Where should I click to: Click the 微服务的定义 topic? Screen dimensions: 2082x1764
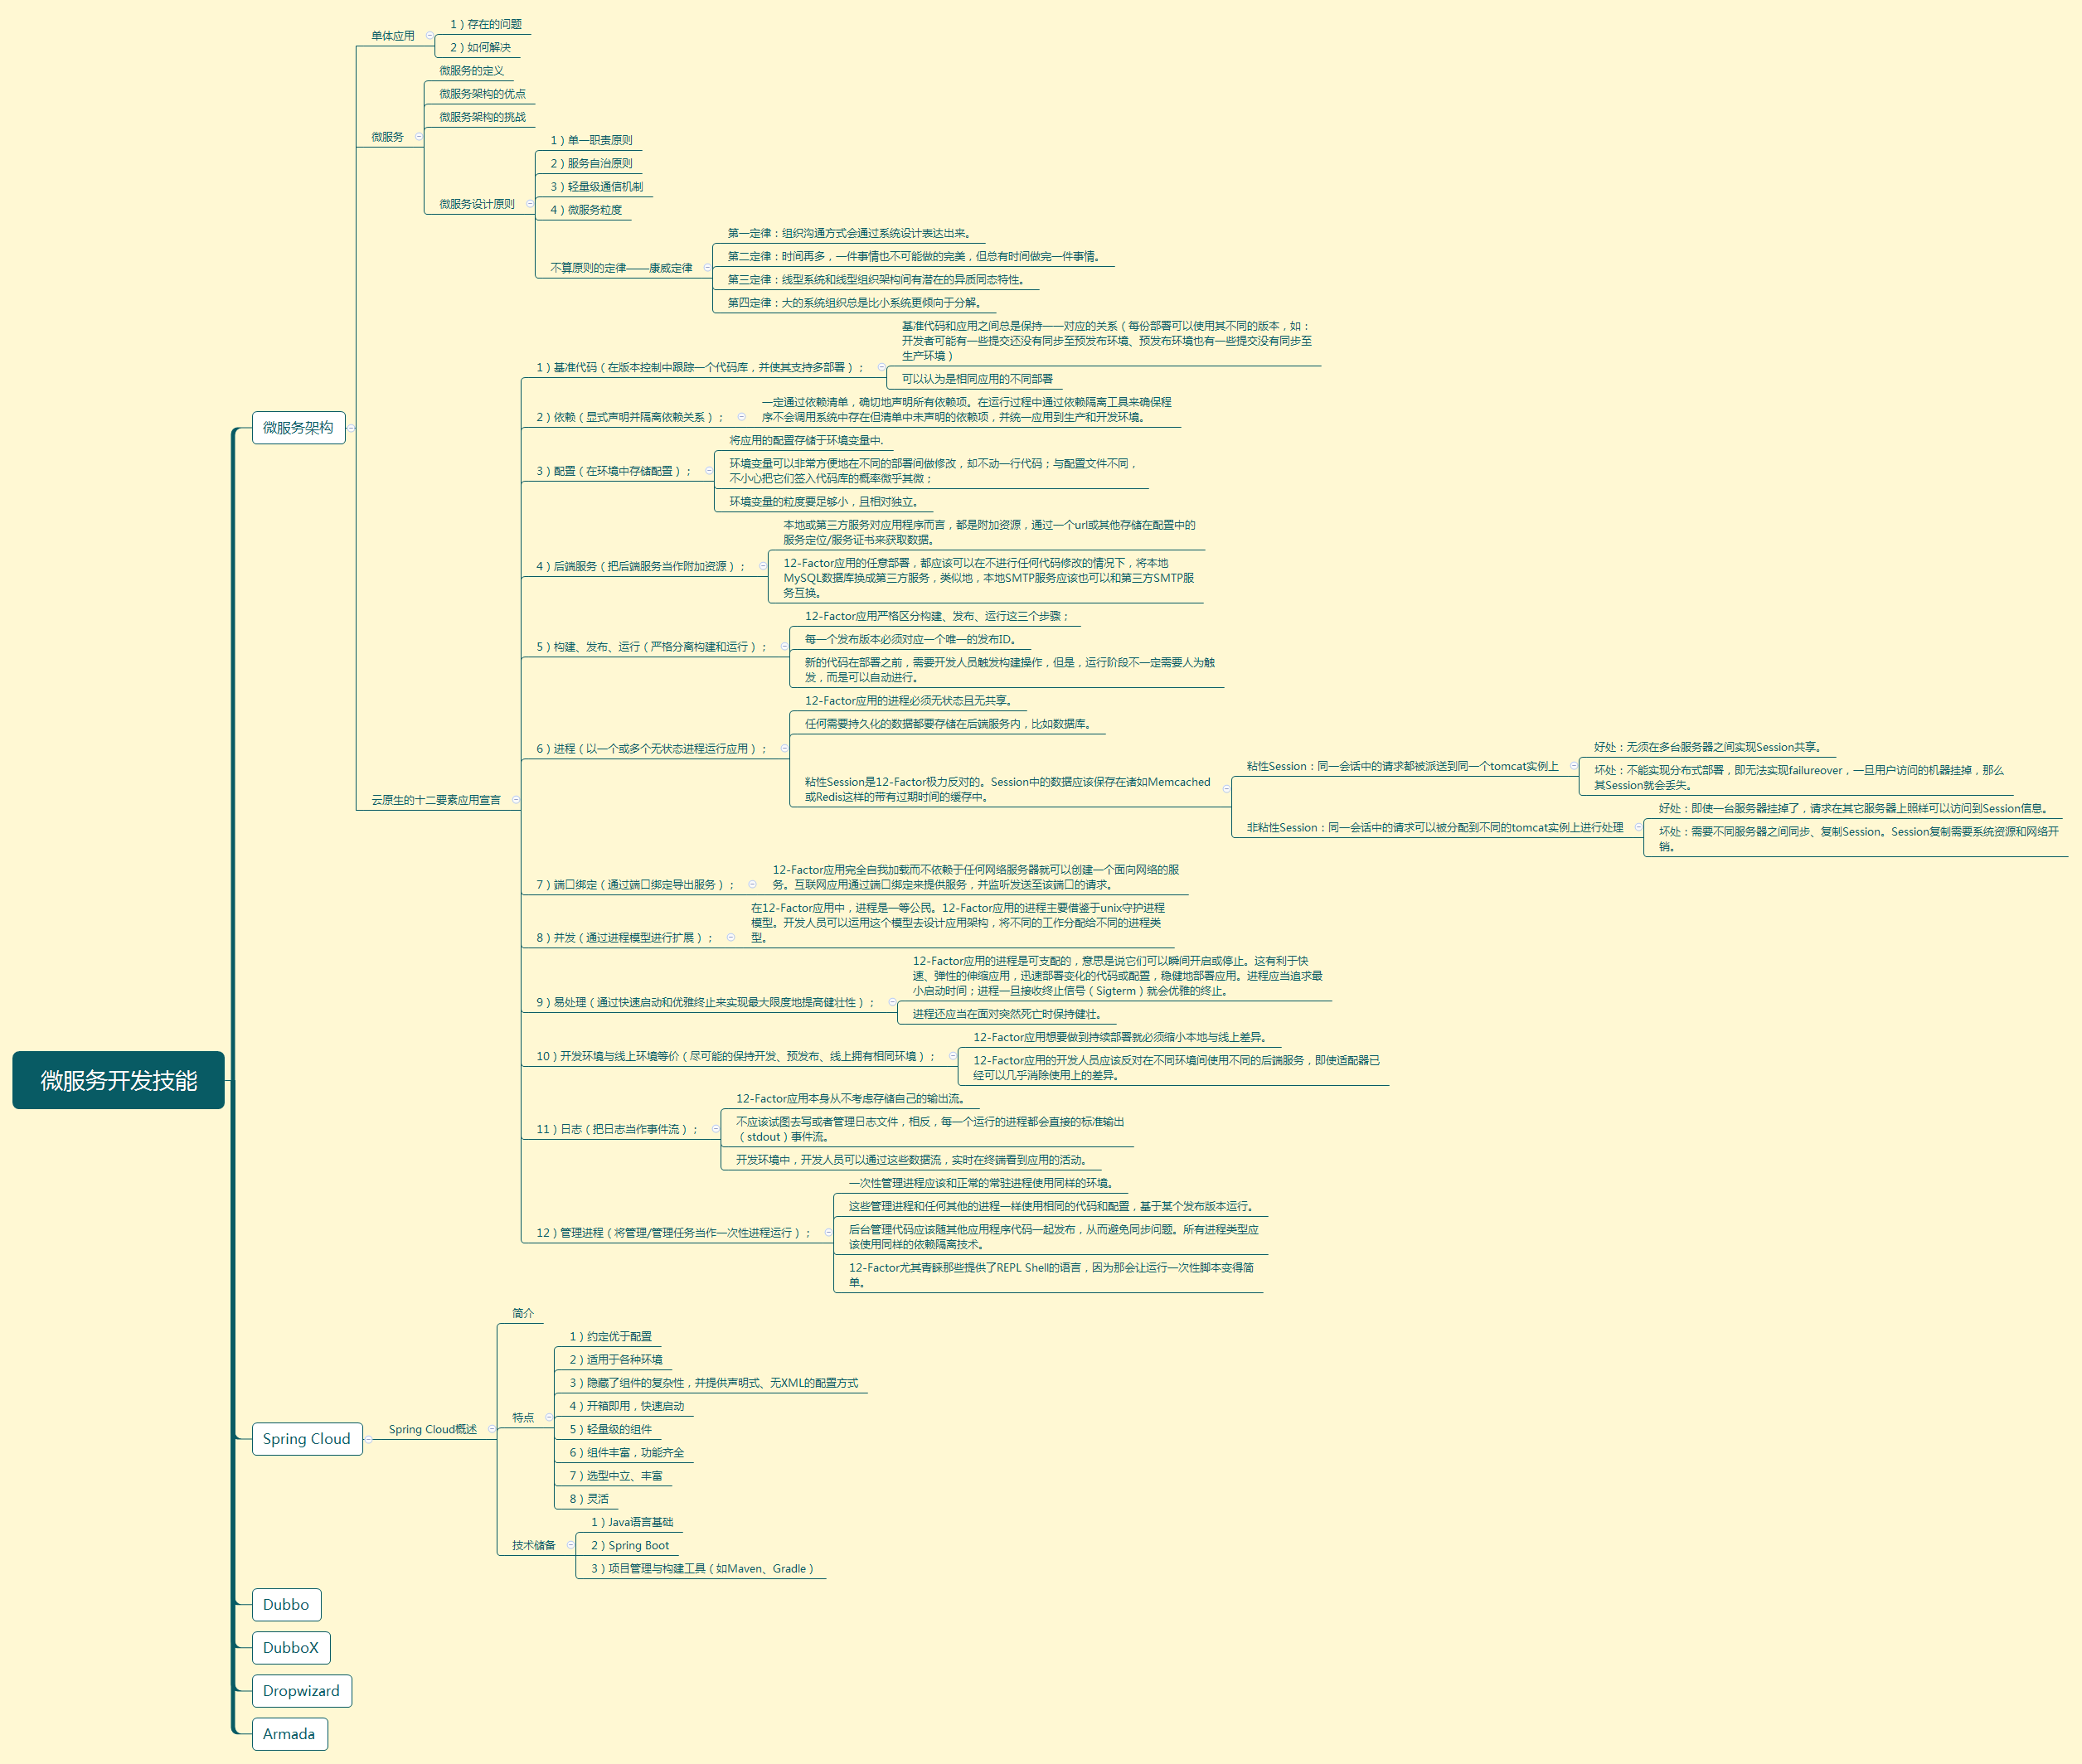point(471,70)
